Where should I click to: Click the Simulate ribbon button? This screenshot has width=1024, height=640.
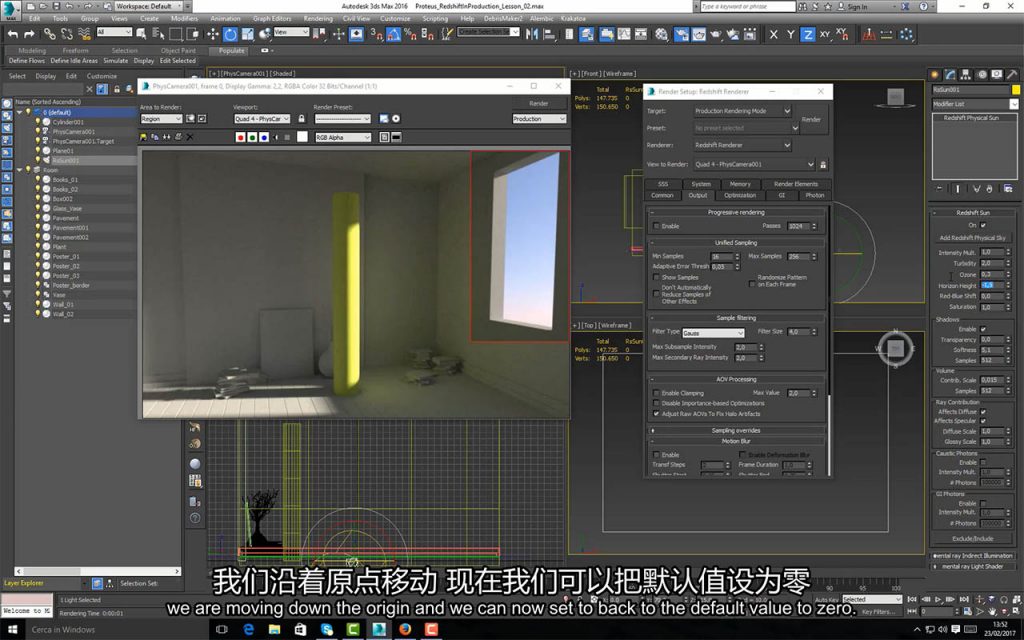(x=116, y=61)
